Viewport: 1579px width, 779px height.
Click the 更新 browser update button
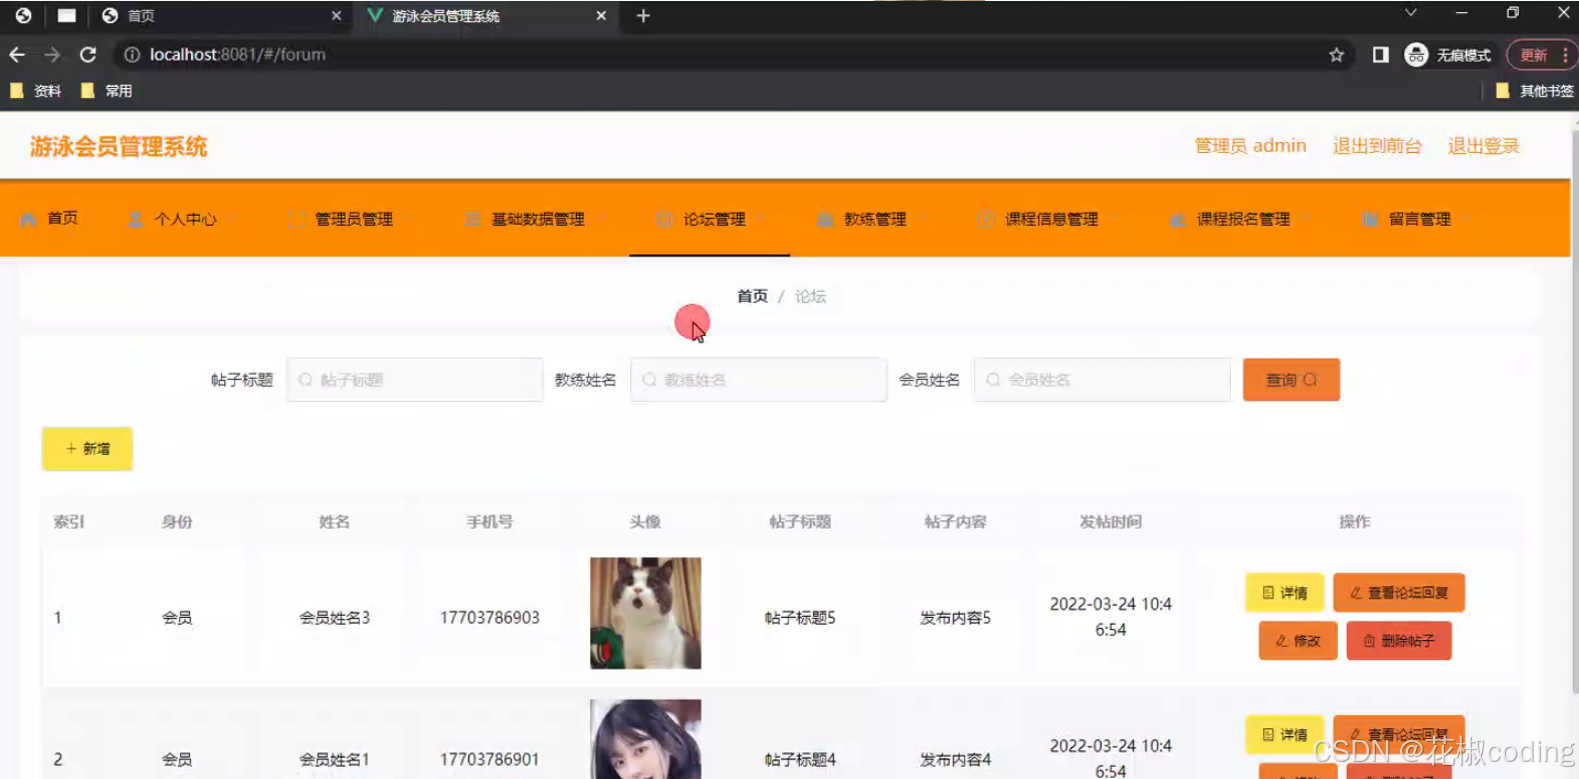click(x=1533, y=55)
